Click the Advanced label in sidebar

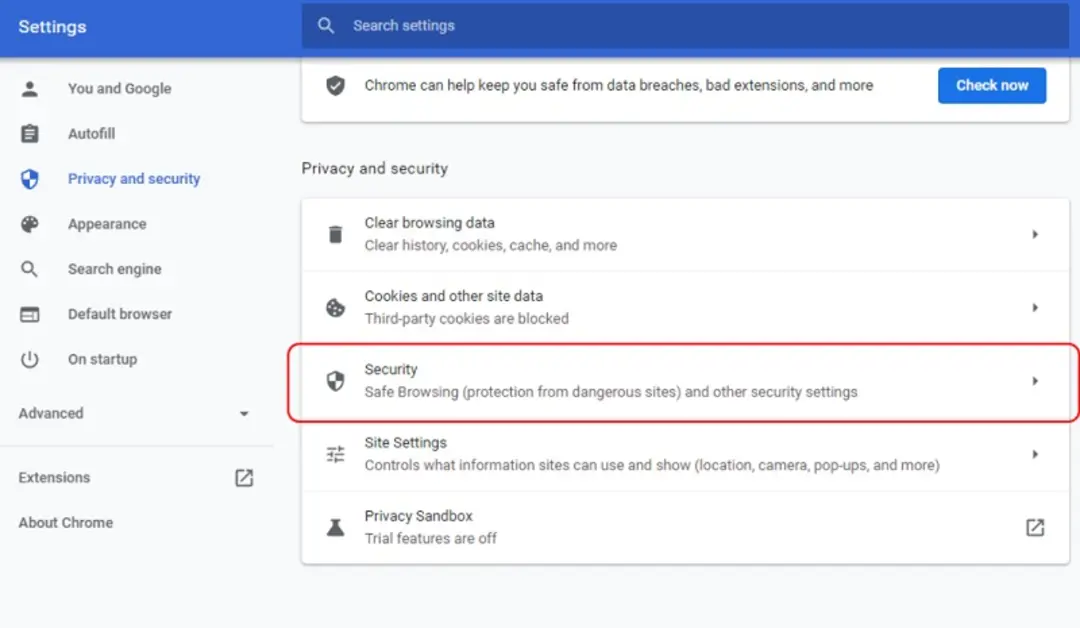pyautogui.click(x=51, y=413)
